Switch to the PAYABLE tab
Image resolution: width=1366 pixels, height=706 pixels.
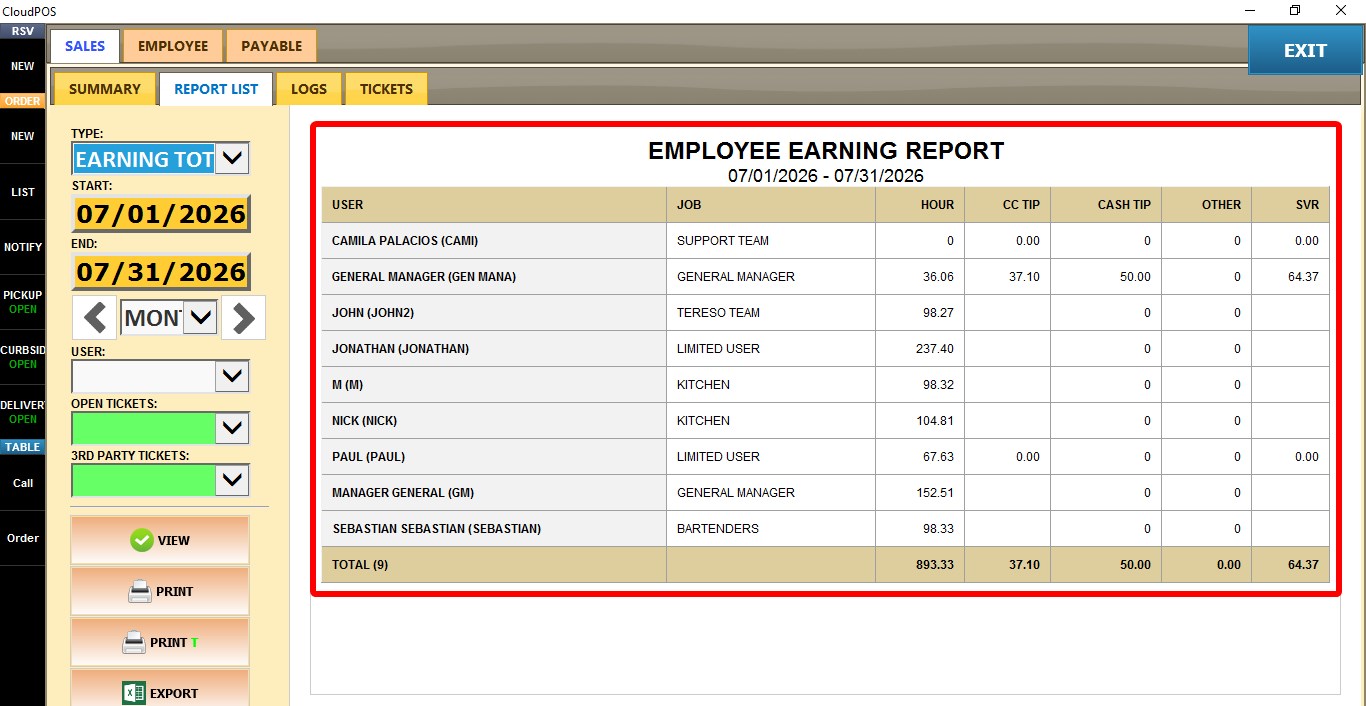pos(271,46)
